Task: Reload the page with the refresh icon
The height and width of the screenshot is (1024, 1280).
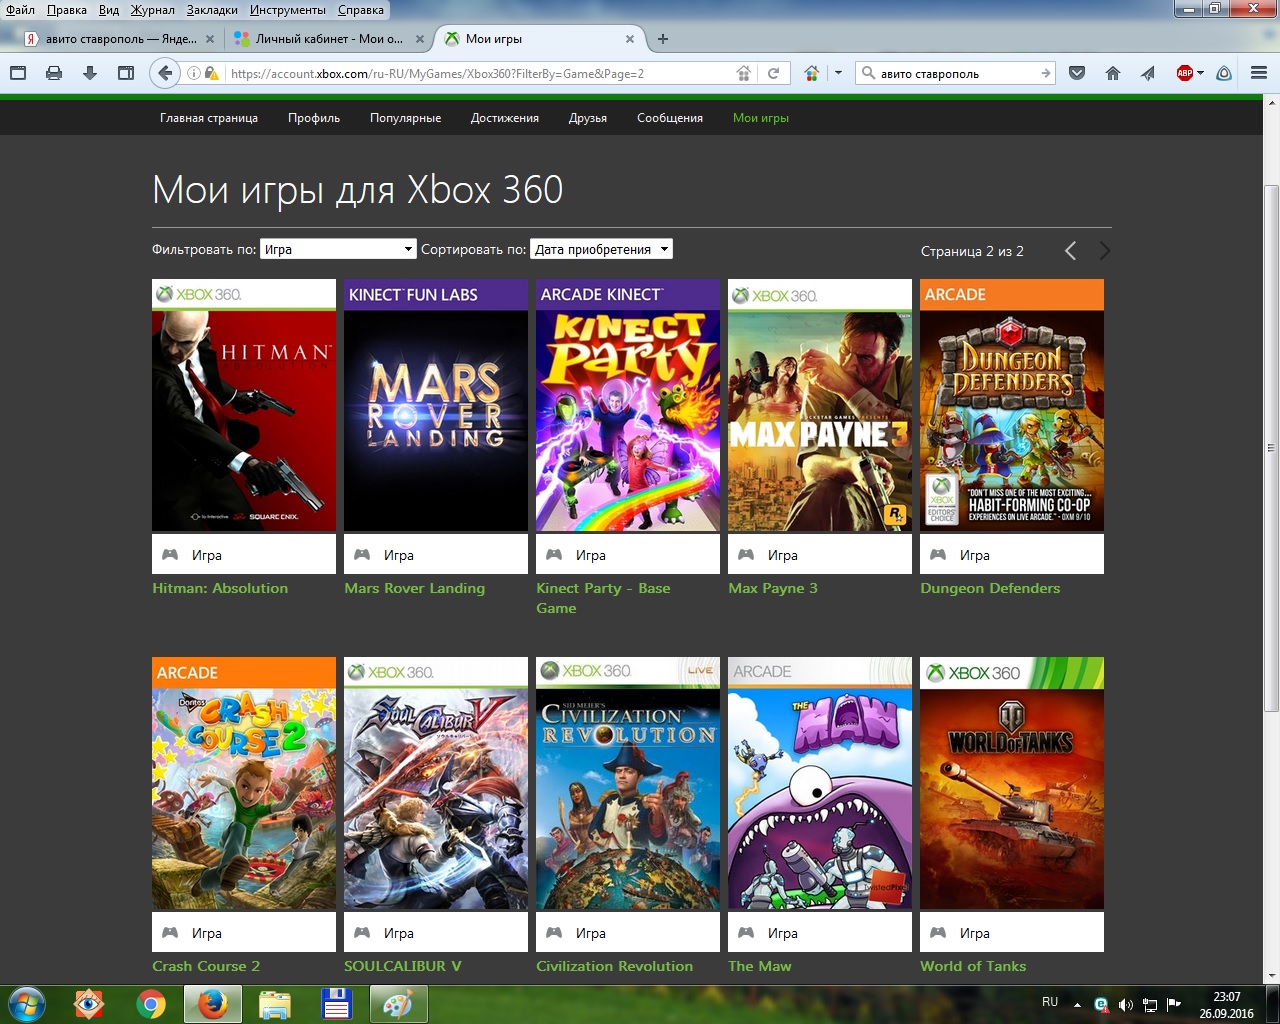Action: click(773, 73)
